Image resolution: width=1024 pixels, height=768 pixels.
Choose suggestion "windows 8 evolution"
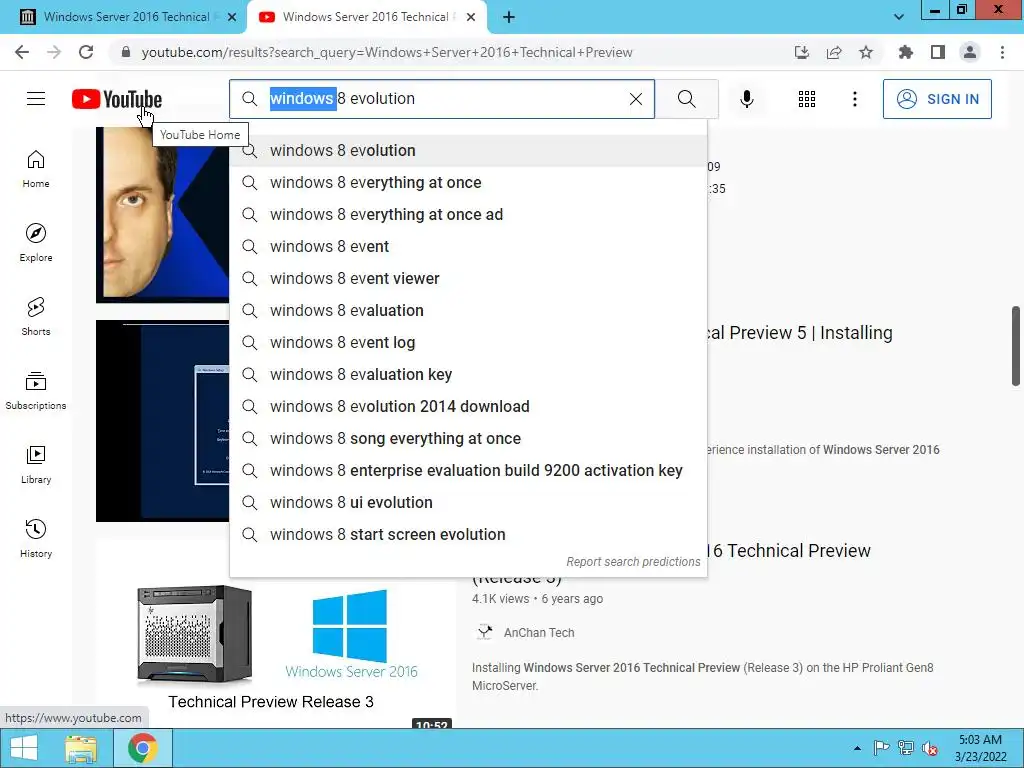[x=468, y=151]
